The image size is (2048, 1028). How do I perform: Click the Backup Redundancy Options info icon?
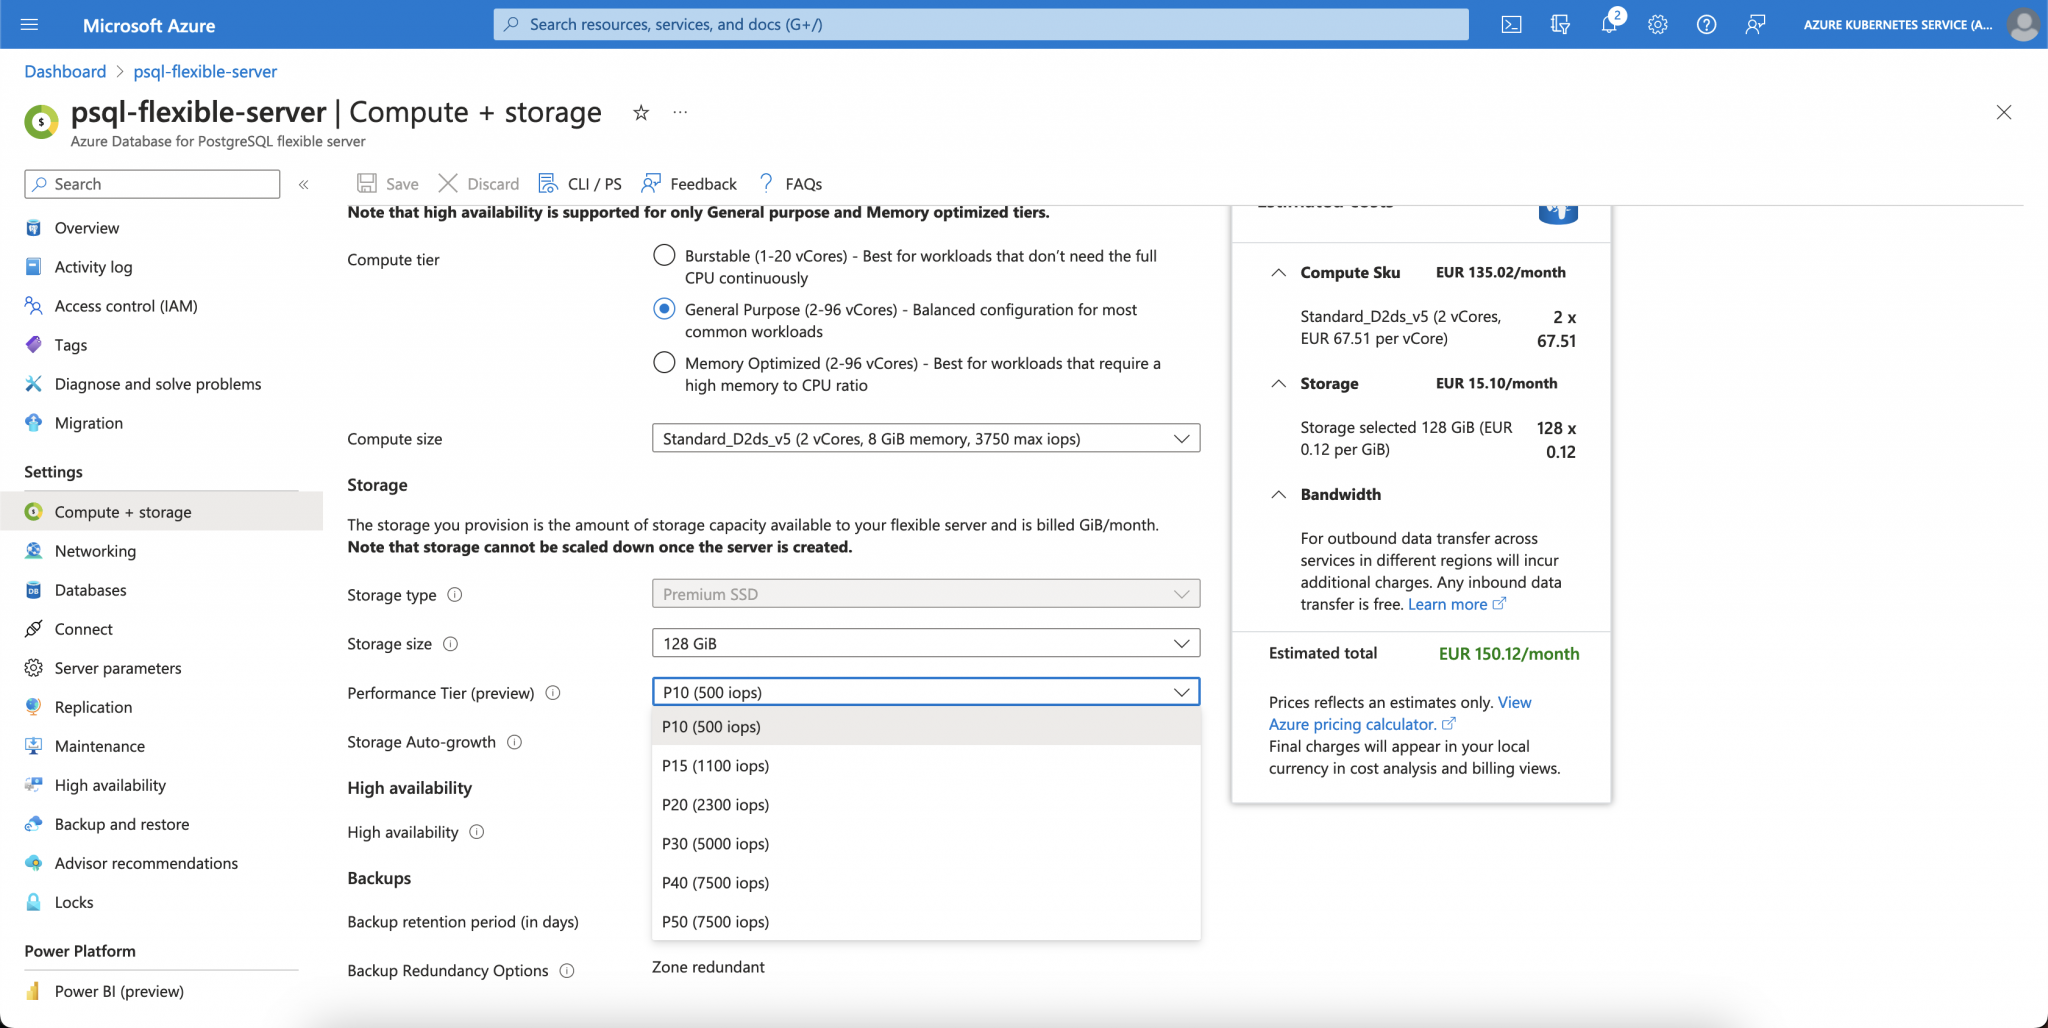567,971
